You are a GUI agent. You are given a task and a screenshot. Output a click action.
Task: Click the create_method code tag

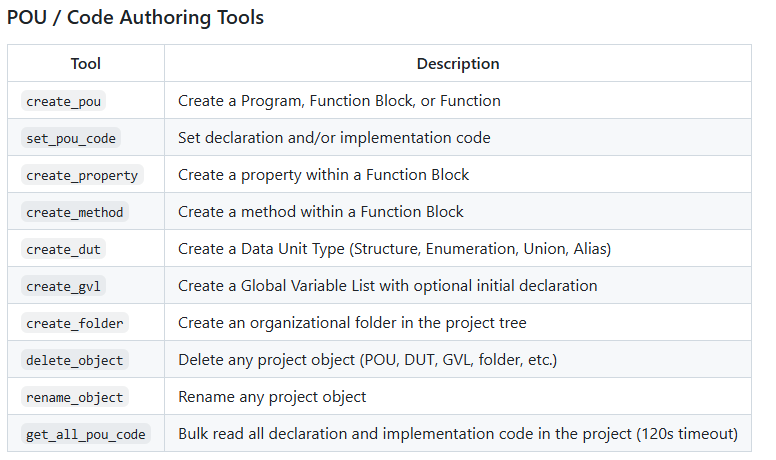(76, 212)
